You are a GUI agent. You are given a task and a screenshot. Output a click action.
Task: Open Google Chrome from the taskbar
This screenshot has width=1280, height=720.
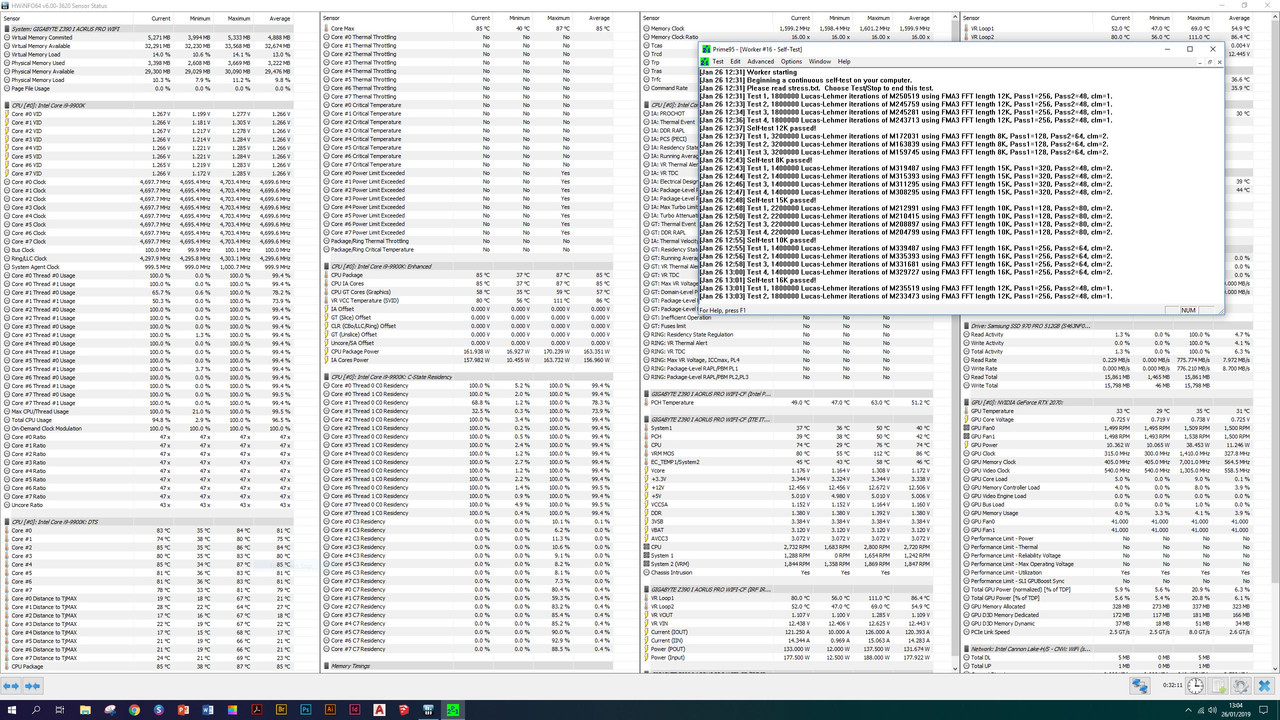coord(134,710)
